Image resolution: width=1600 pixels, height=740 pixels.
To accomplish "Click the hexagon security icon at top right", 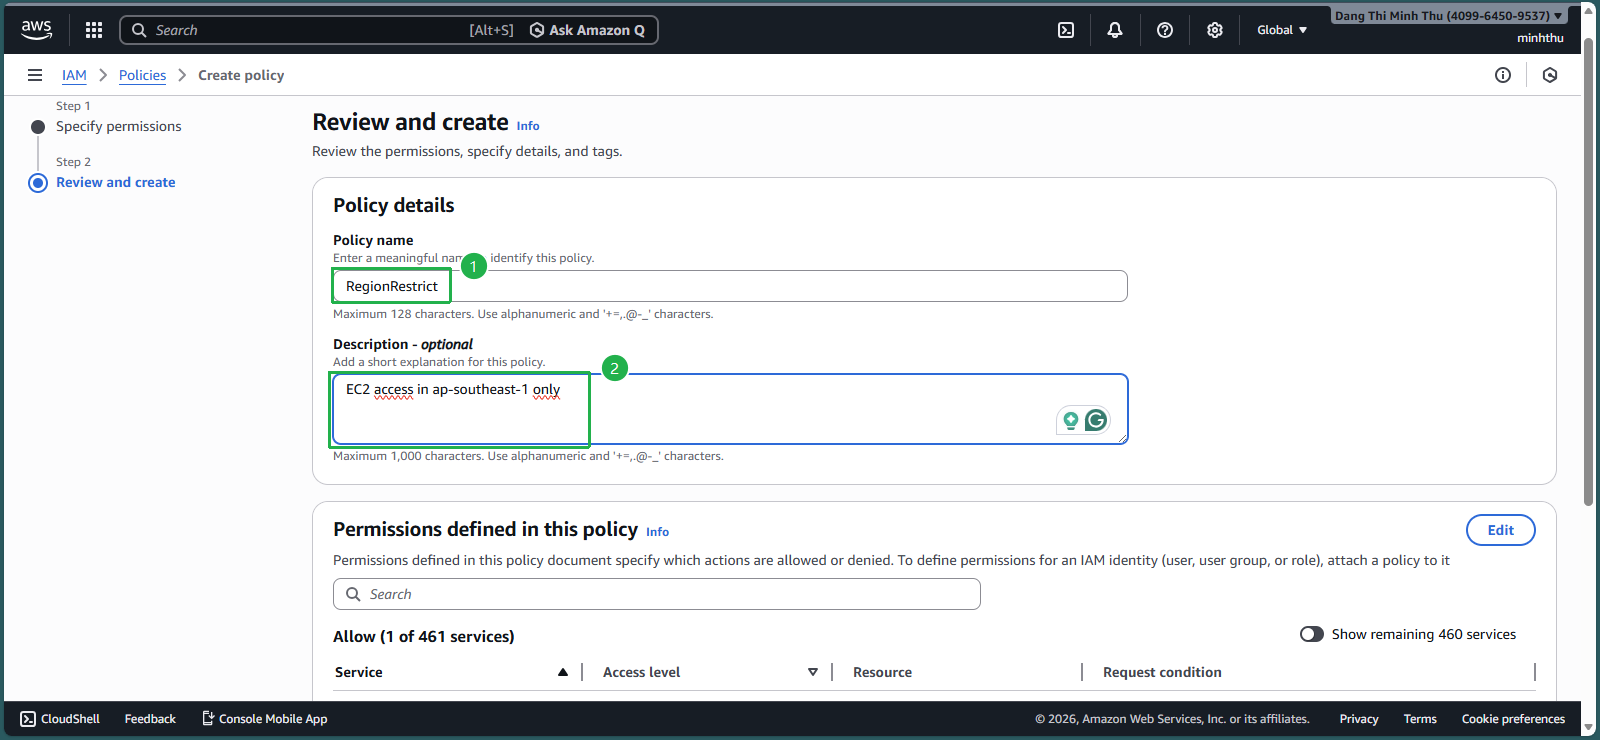I will (x=1550, y=75).
